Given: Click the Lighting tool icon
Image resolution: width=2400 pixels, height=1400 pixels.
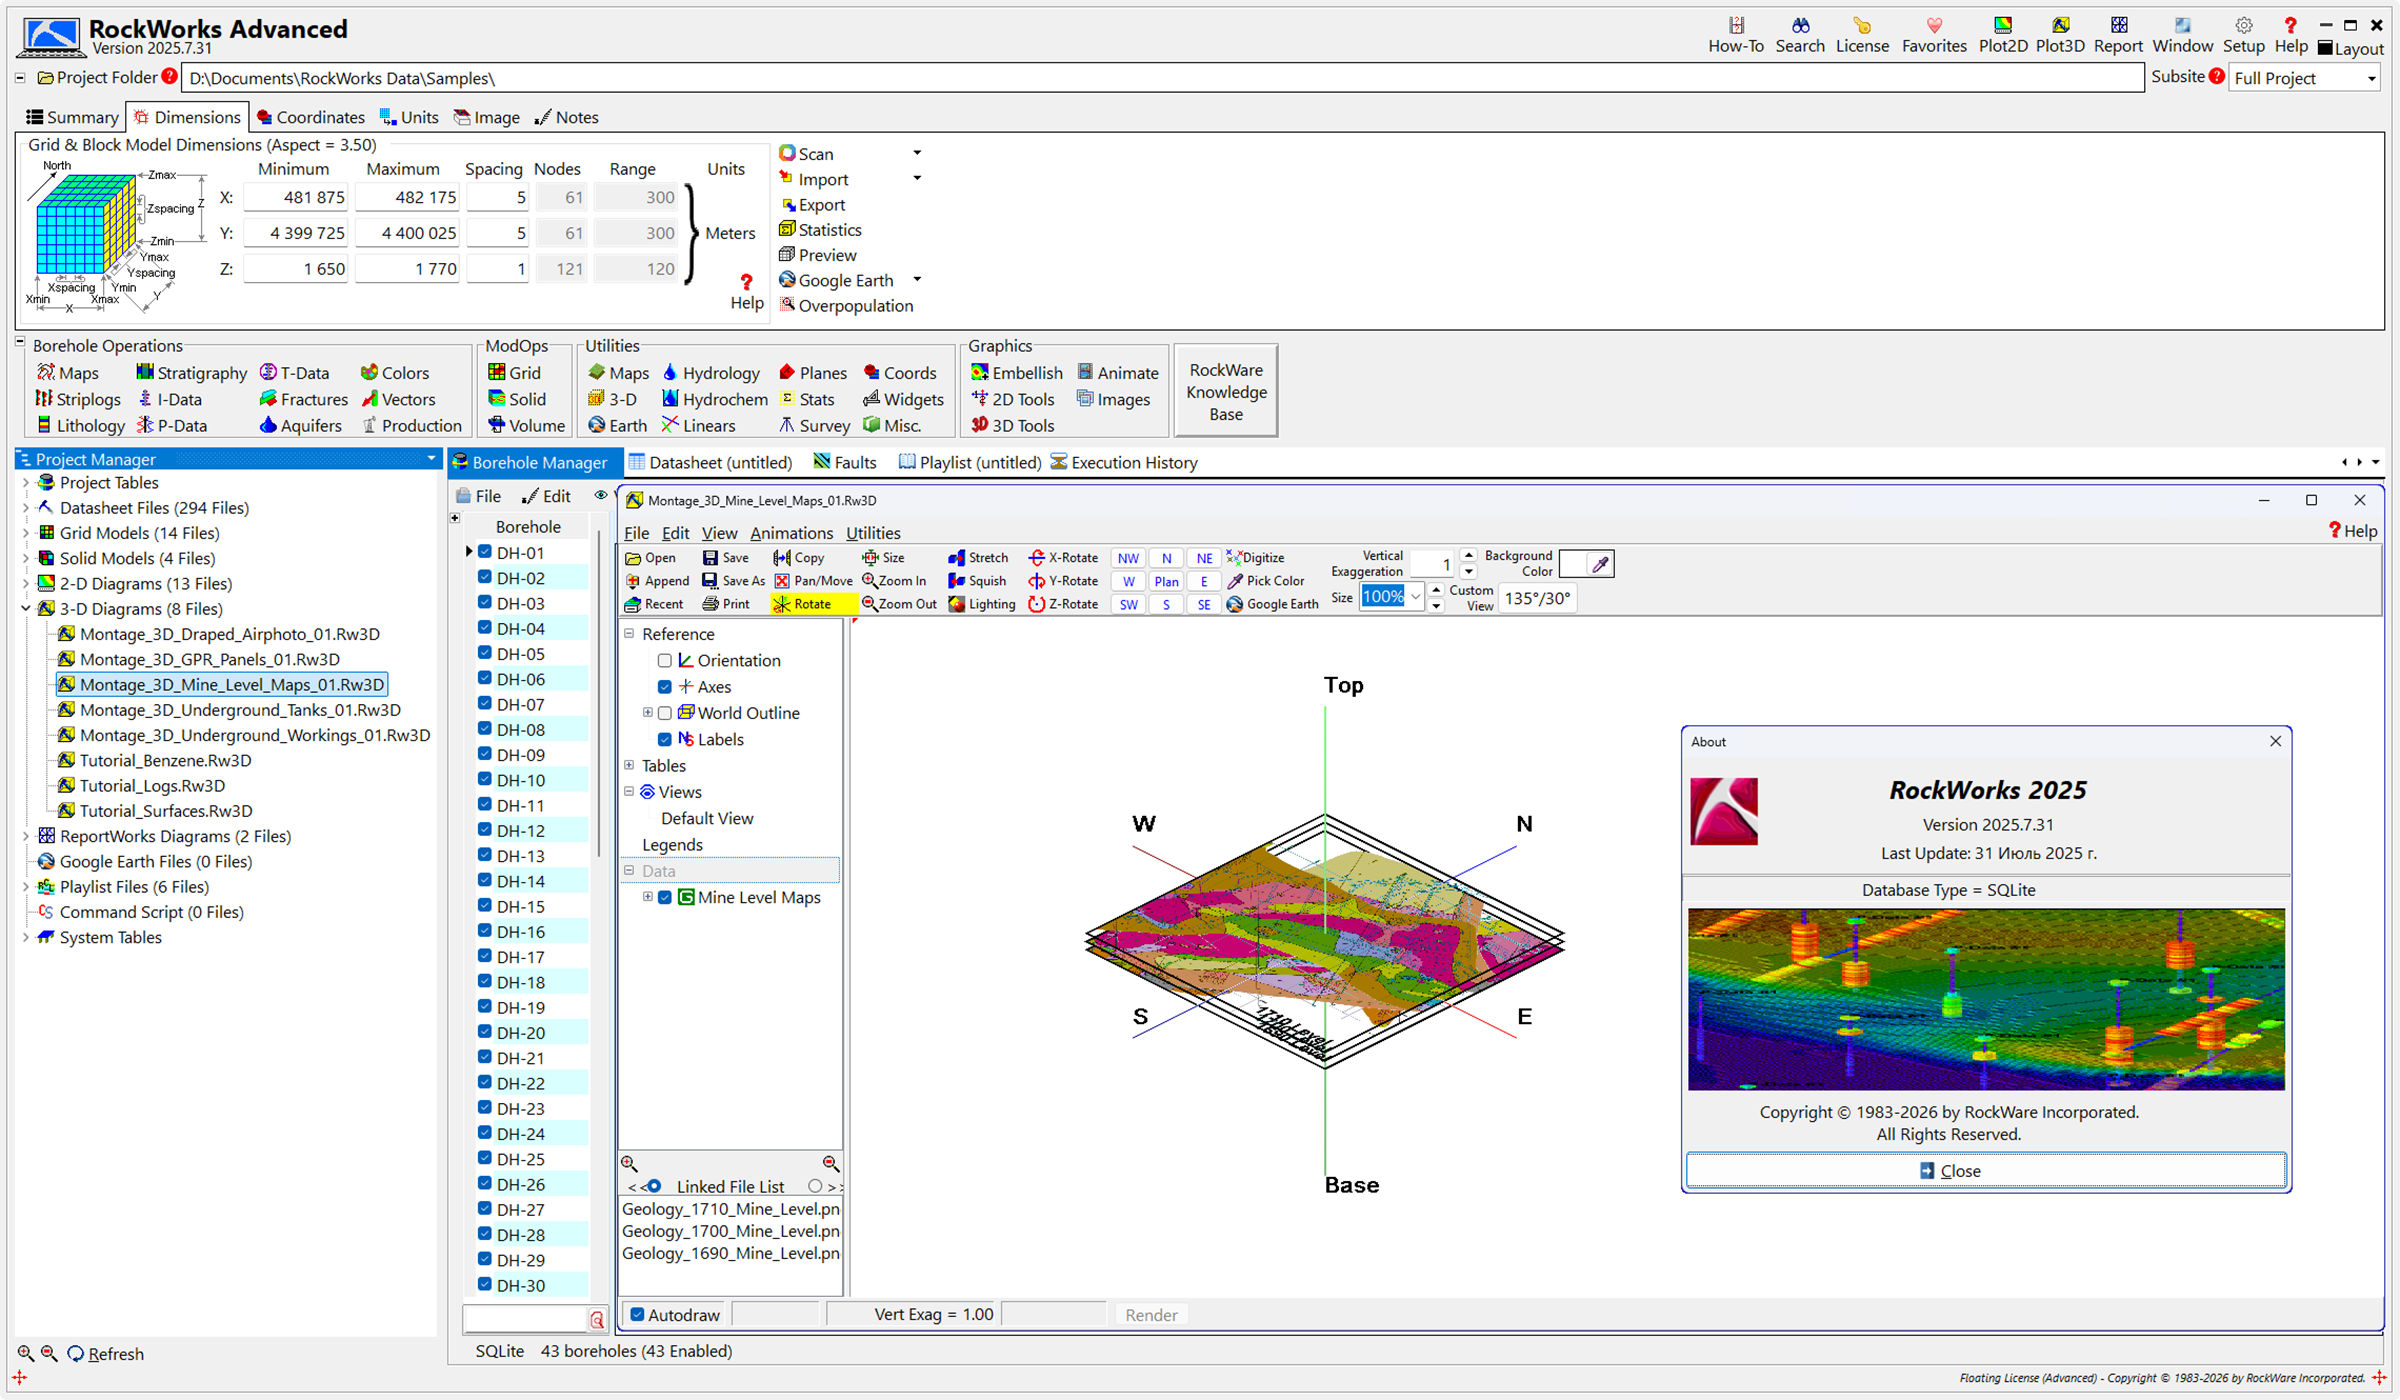Looking at the screenshot, I should point(958,604).
